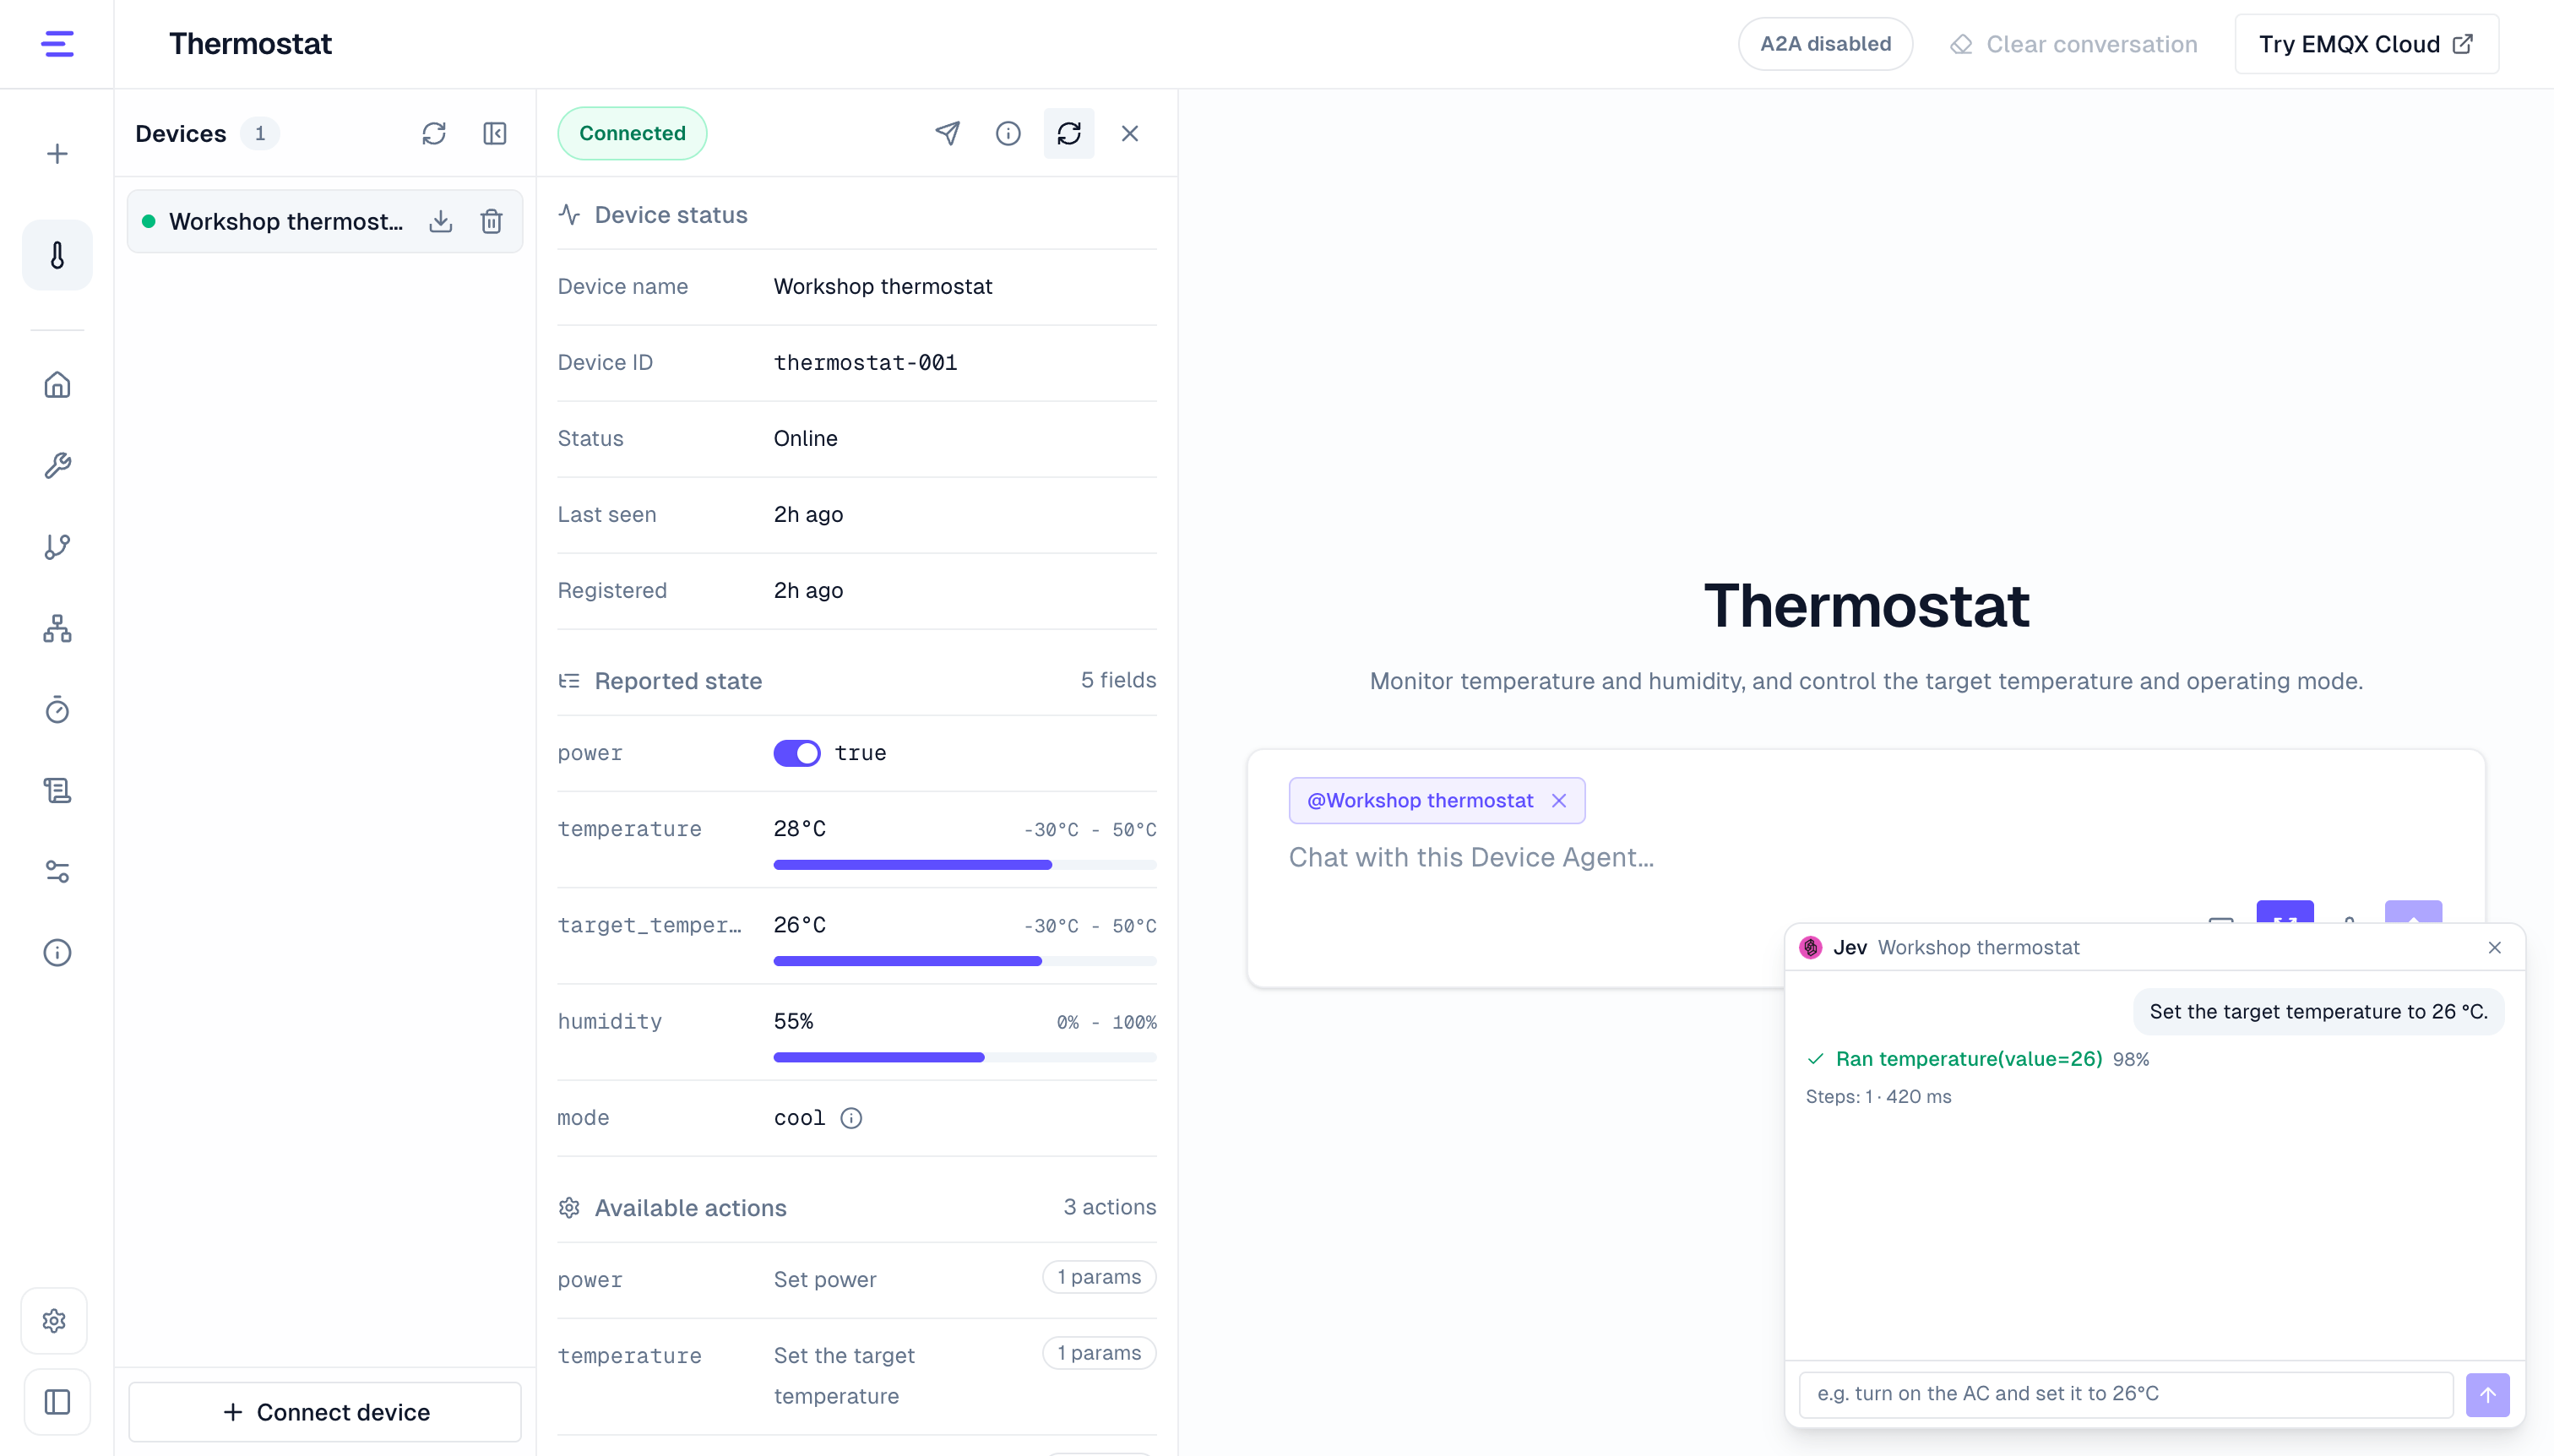
Task: Delete the Workshop thermostat device
Action: [491, 221]
